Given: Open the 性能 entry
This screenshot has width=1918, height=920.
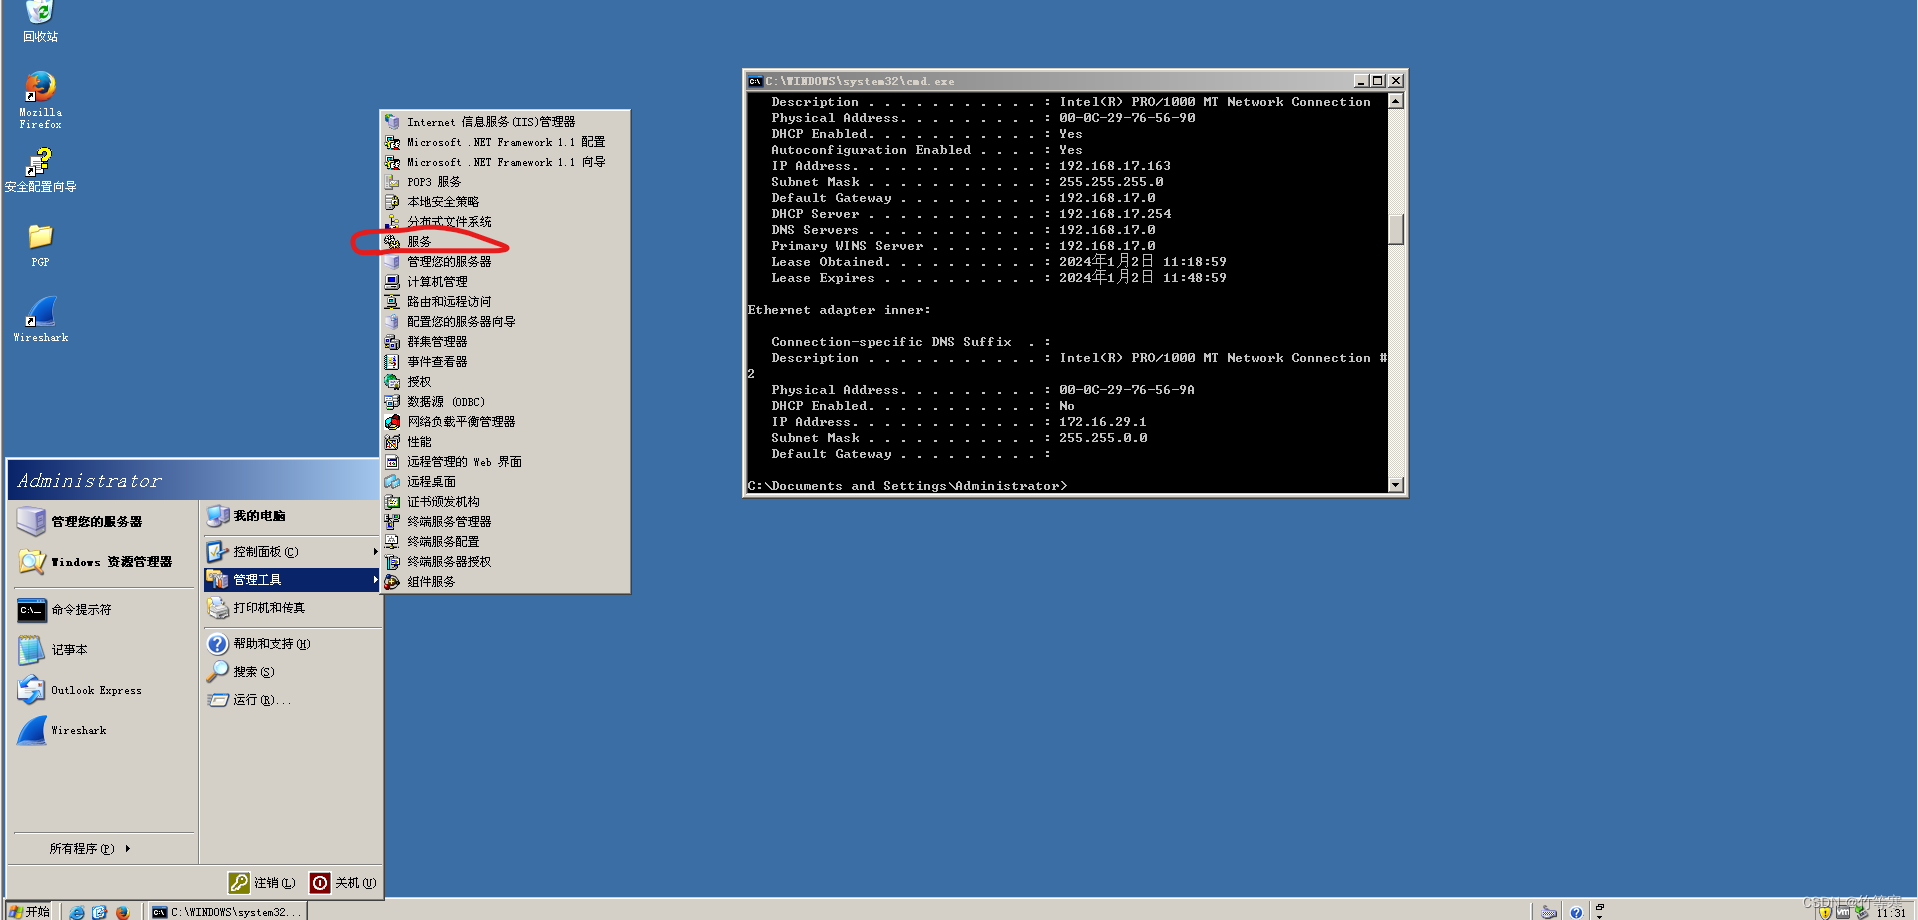Looking at the screenshot, I should 505,442.
